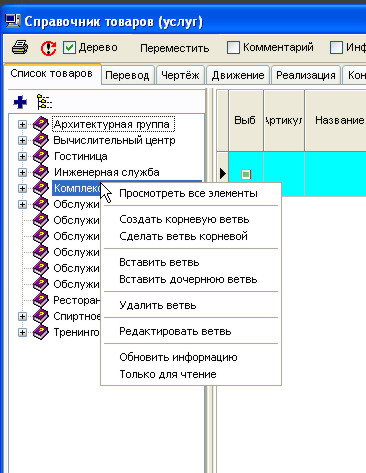Expand the Гостиница branch
The height and width of the screenshot is (473, 366).
coord(22,157)
